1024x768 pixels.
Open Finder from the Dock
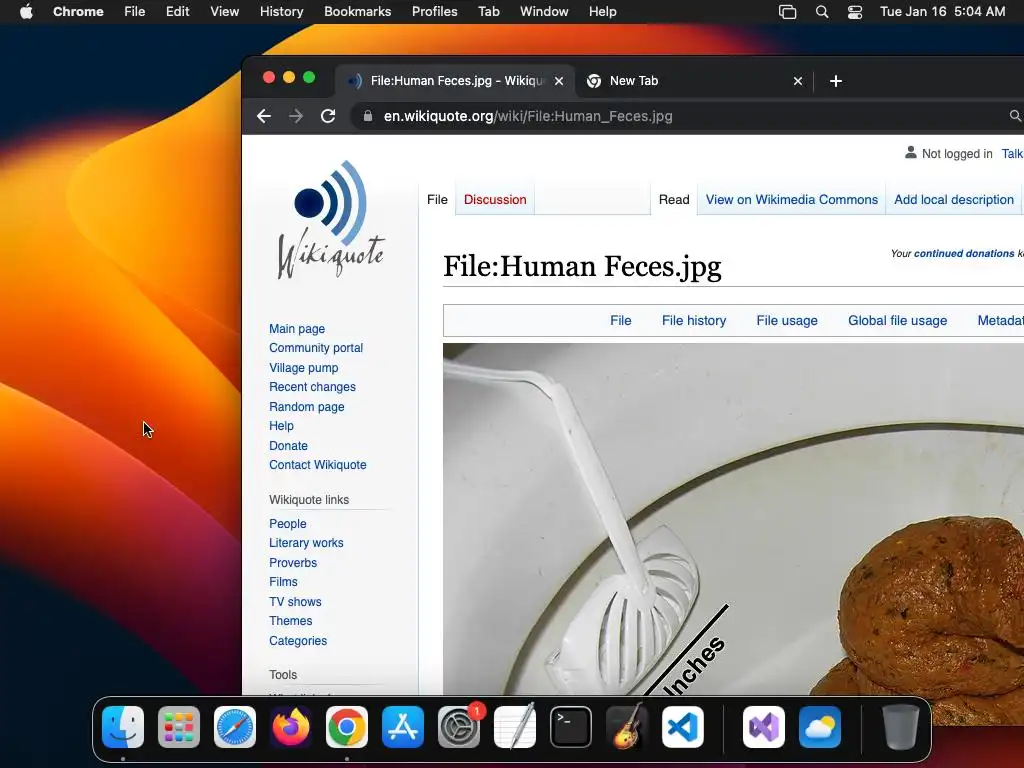click(x=123, y=727)
